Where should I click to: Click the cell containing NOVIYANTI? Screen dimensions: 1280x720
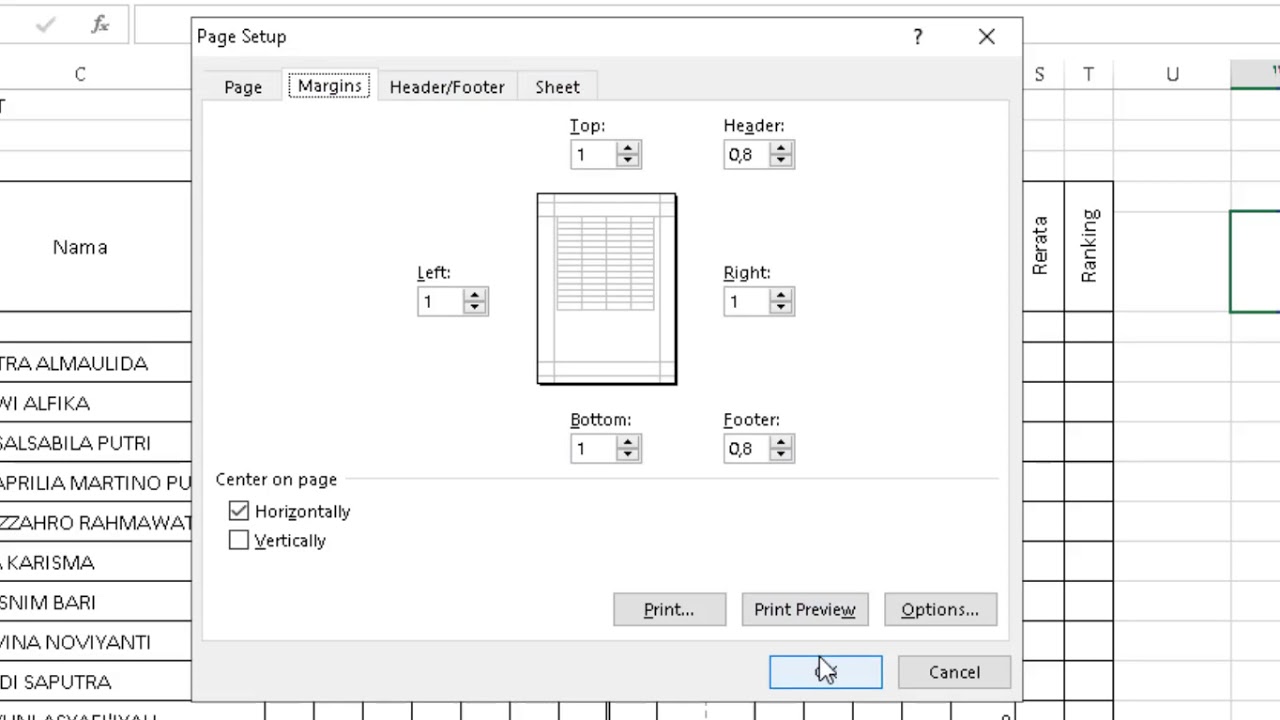click(x=95, y=642)
